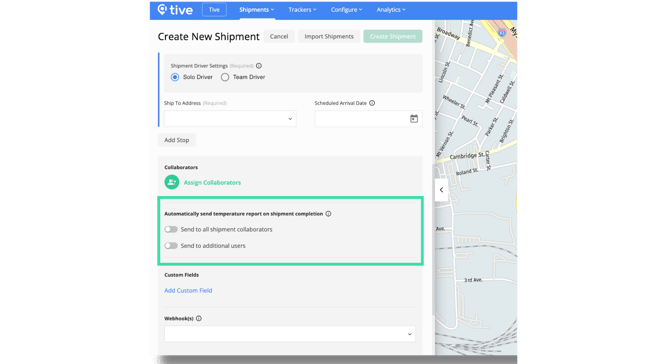The width and height of the screenshot is (670, 364).
Task: Click the Tive account button
Action: pyautogui.click(x=214, y=9)
